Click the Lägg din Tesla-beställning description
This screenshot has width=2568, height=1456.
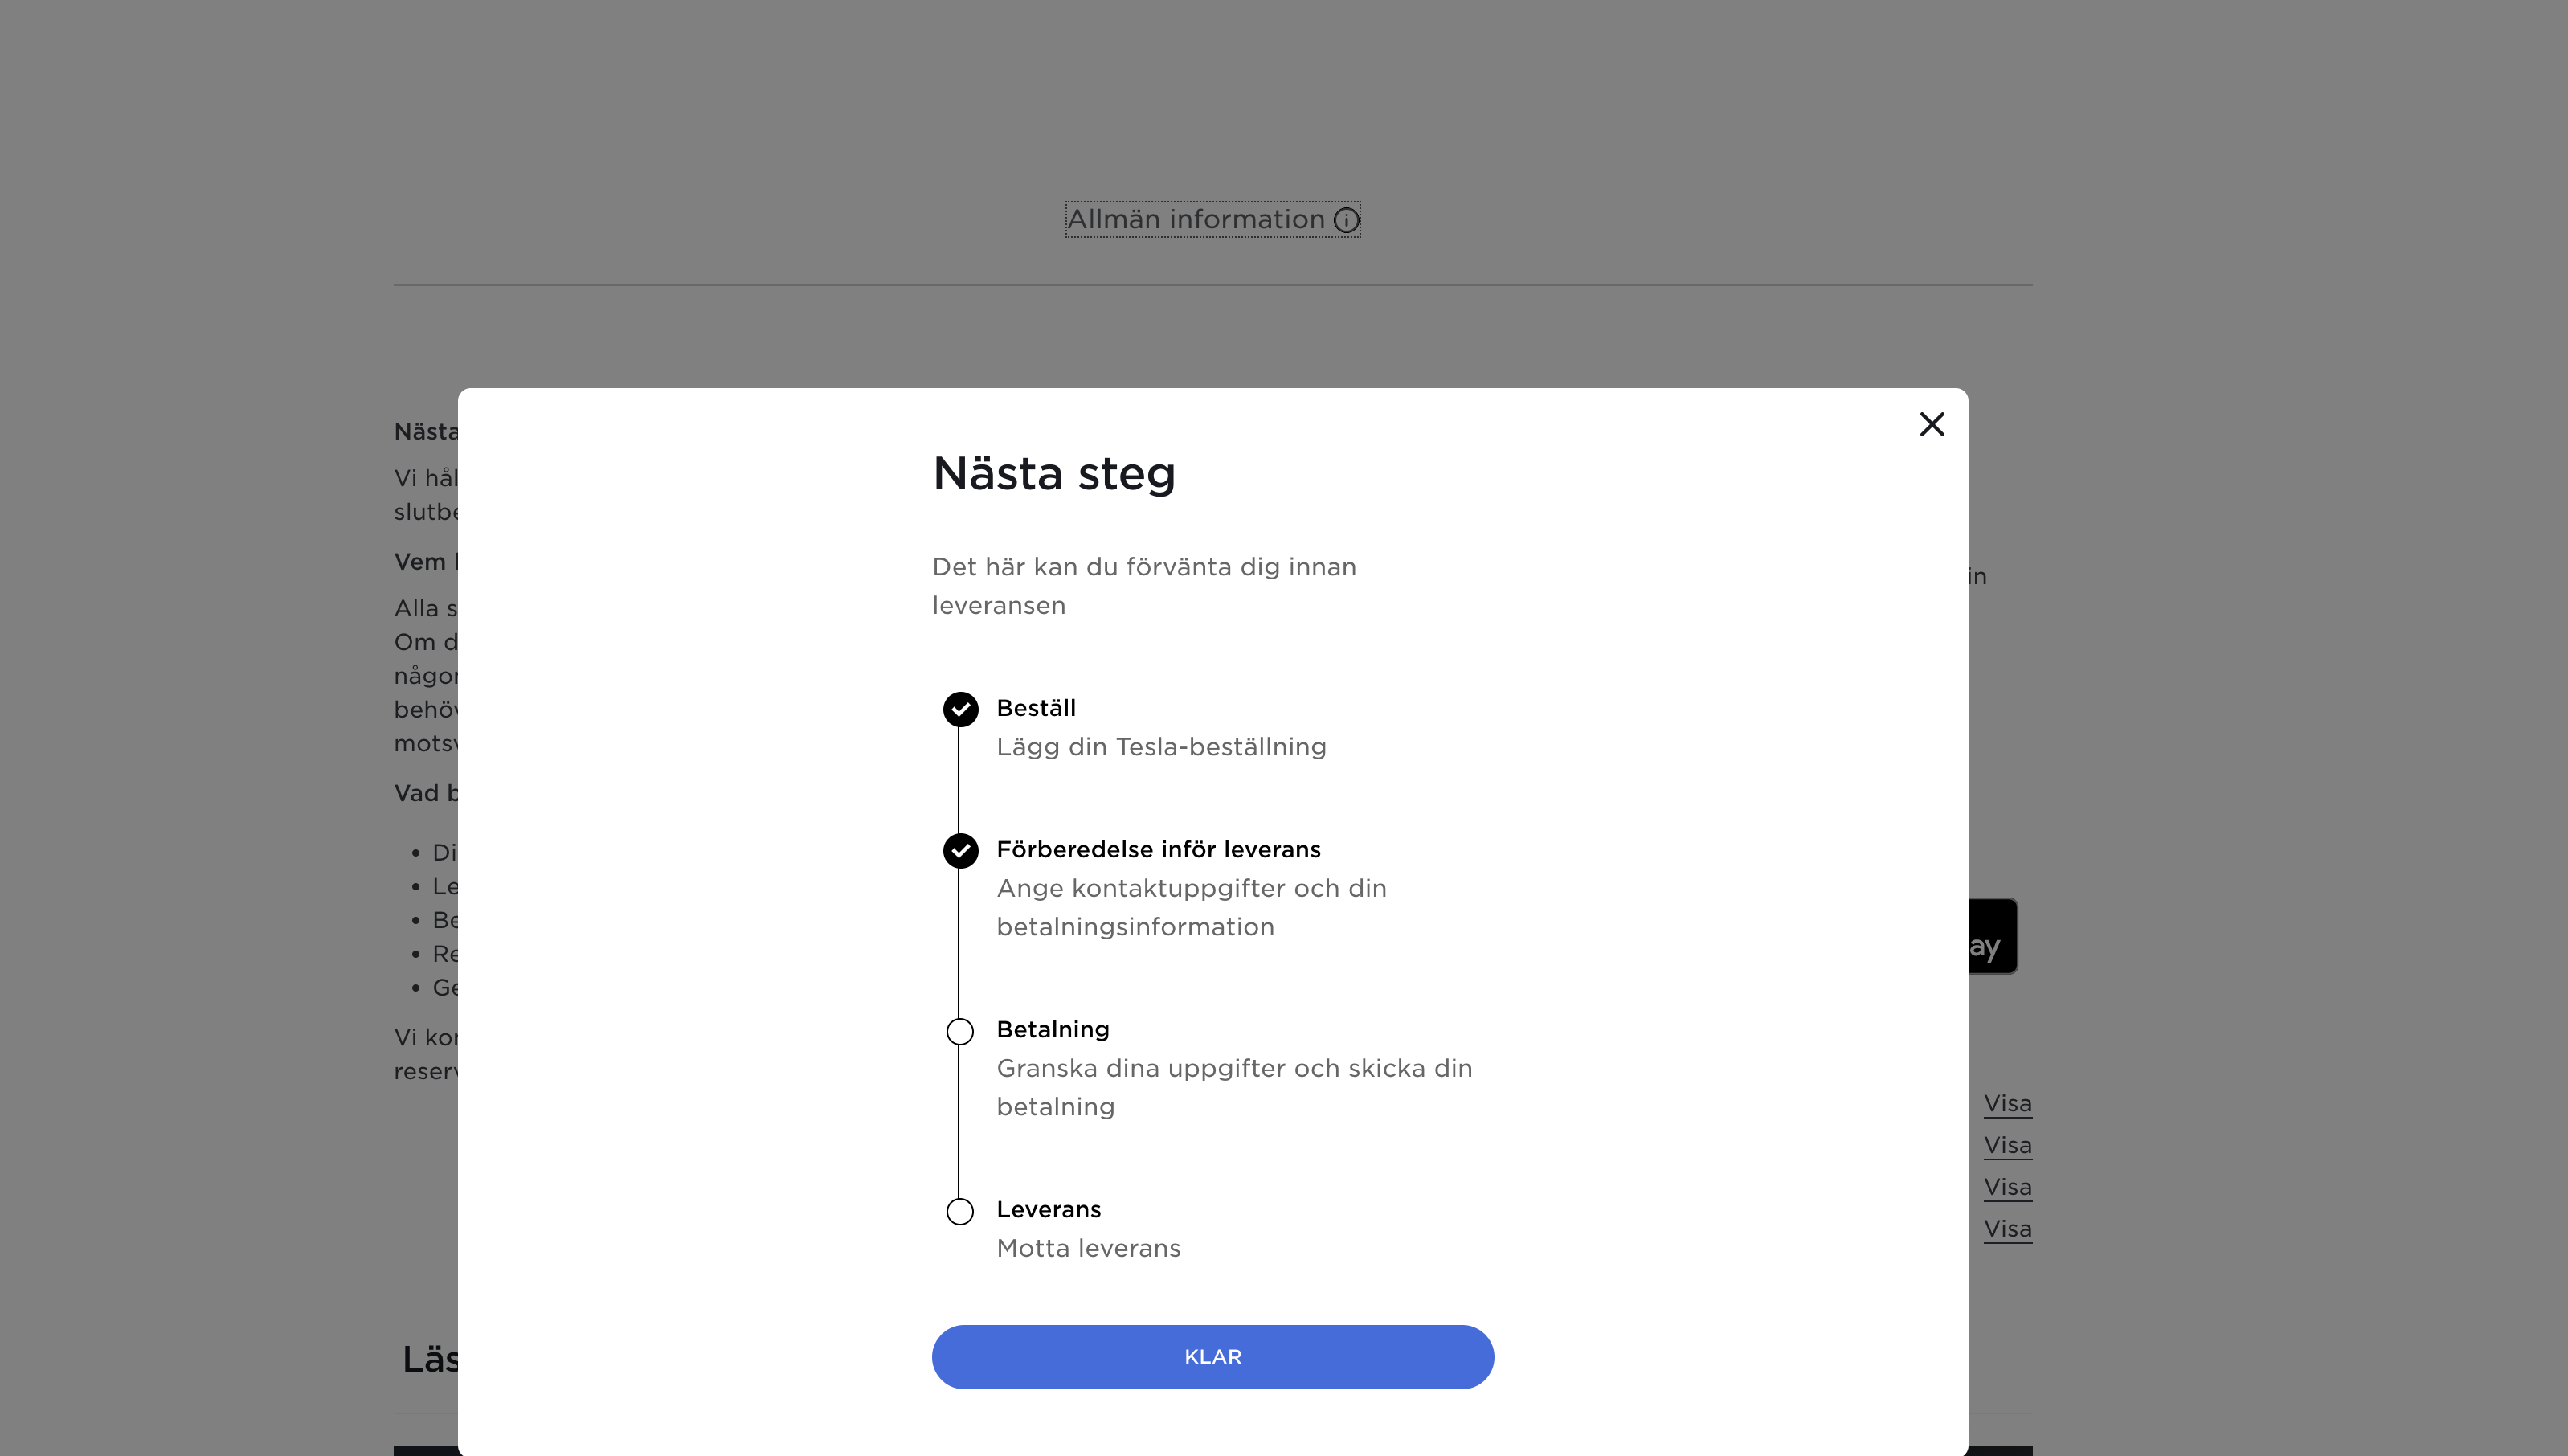(1161, 747)
